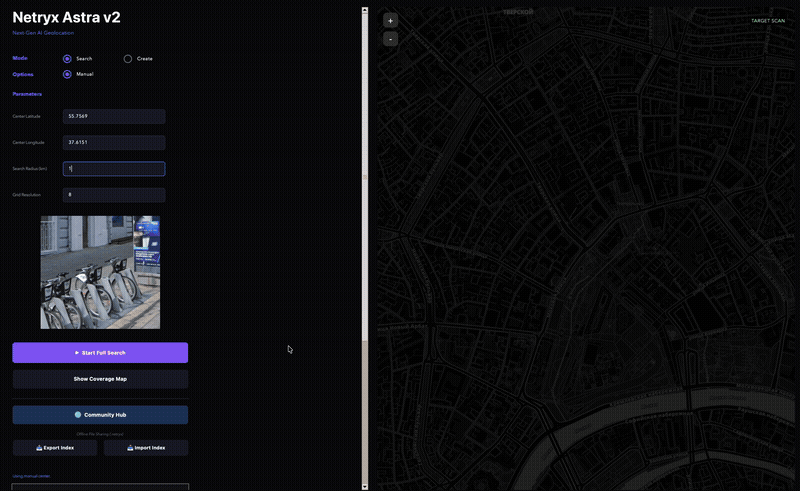Viewport: 800px width, 491px height.
Task: Click the Next-Gen AI Geolocation subtitle
Action: click(x=43, y=33)
